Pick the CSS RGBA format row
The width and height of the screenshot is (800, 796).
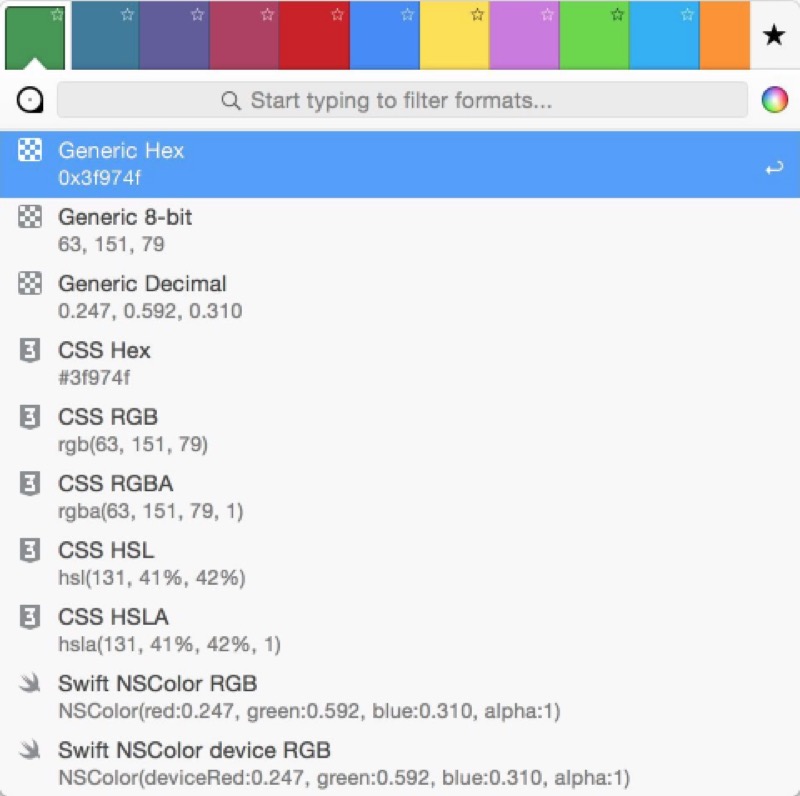[400, 497]
